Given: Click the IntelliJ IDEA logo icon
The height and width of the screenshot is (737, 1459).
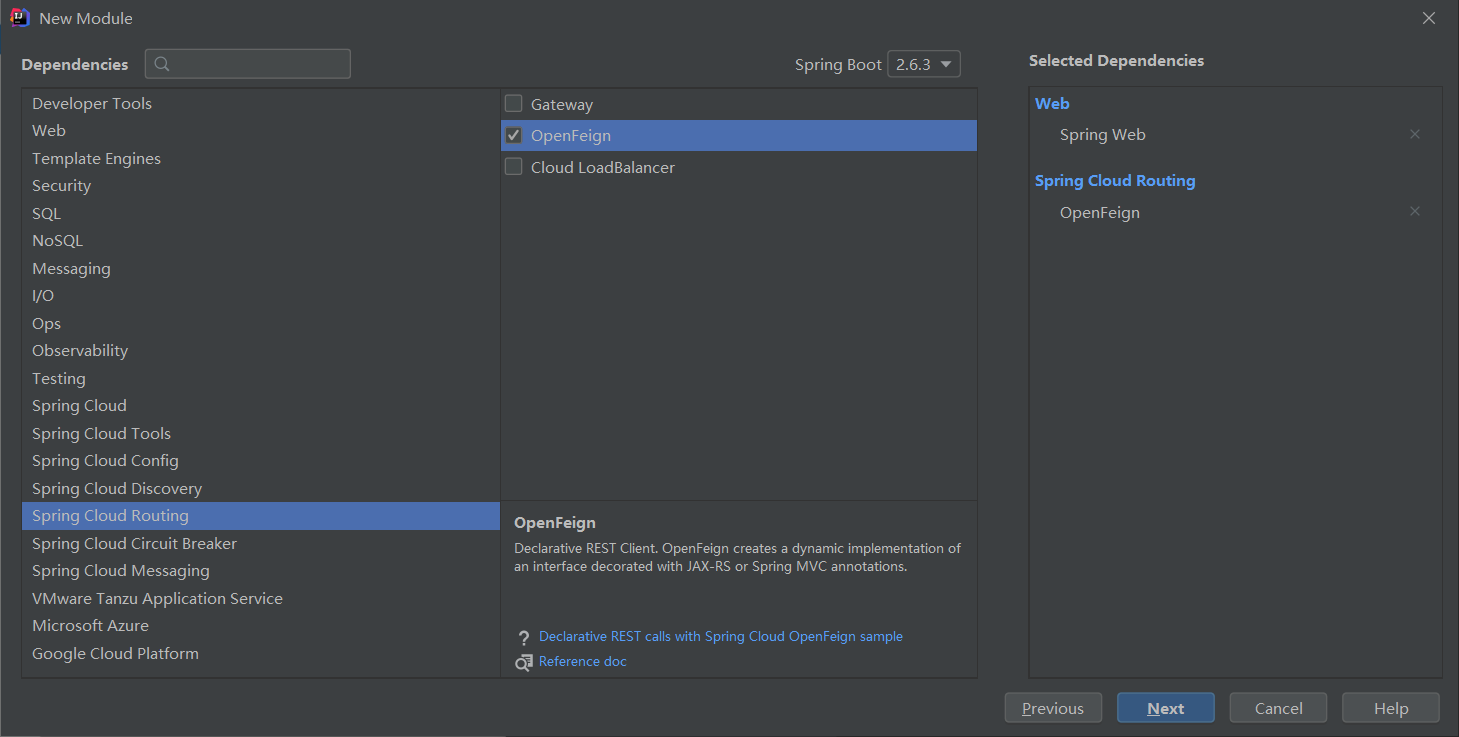Looking at the screenshot, I should coord(19,18).
